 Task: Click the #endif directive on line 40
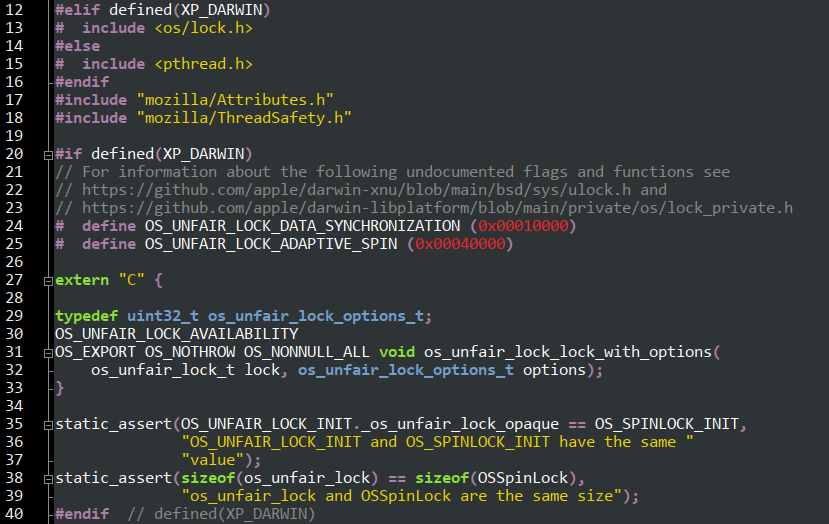point(82,513)
